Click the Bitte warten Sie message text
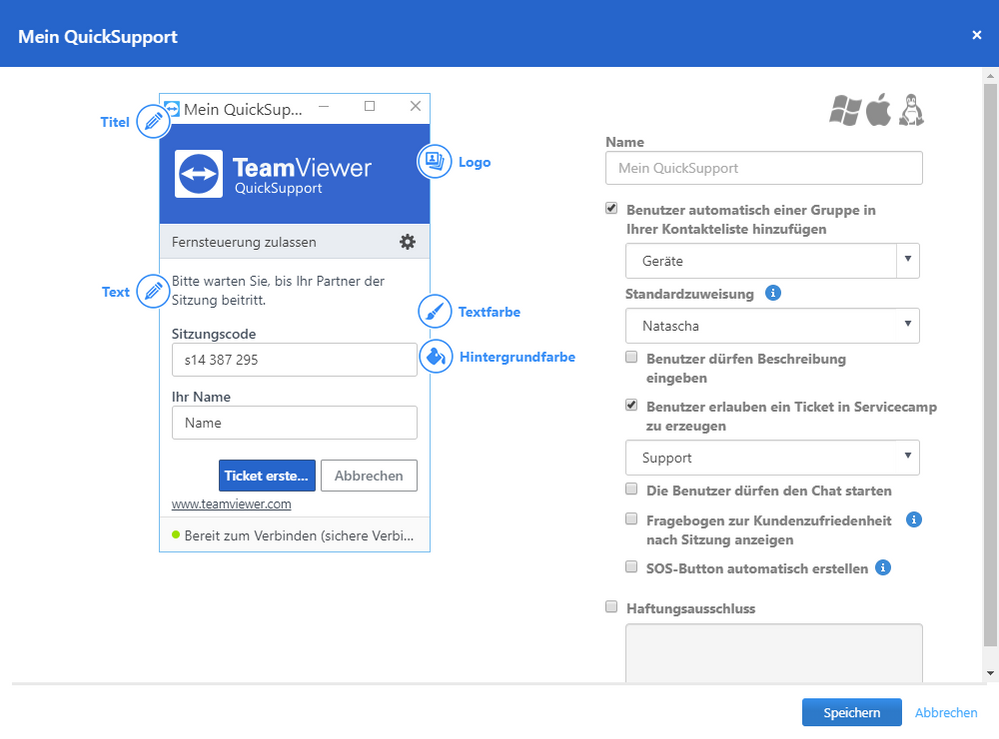This screenshot has height=739, width=999. point(278,291)
